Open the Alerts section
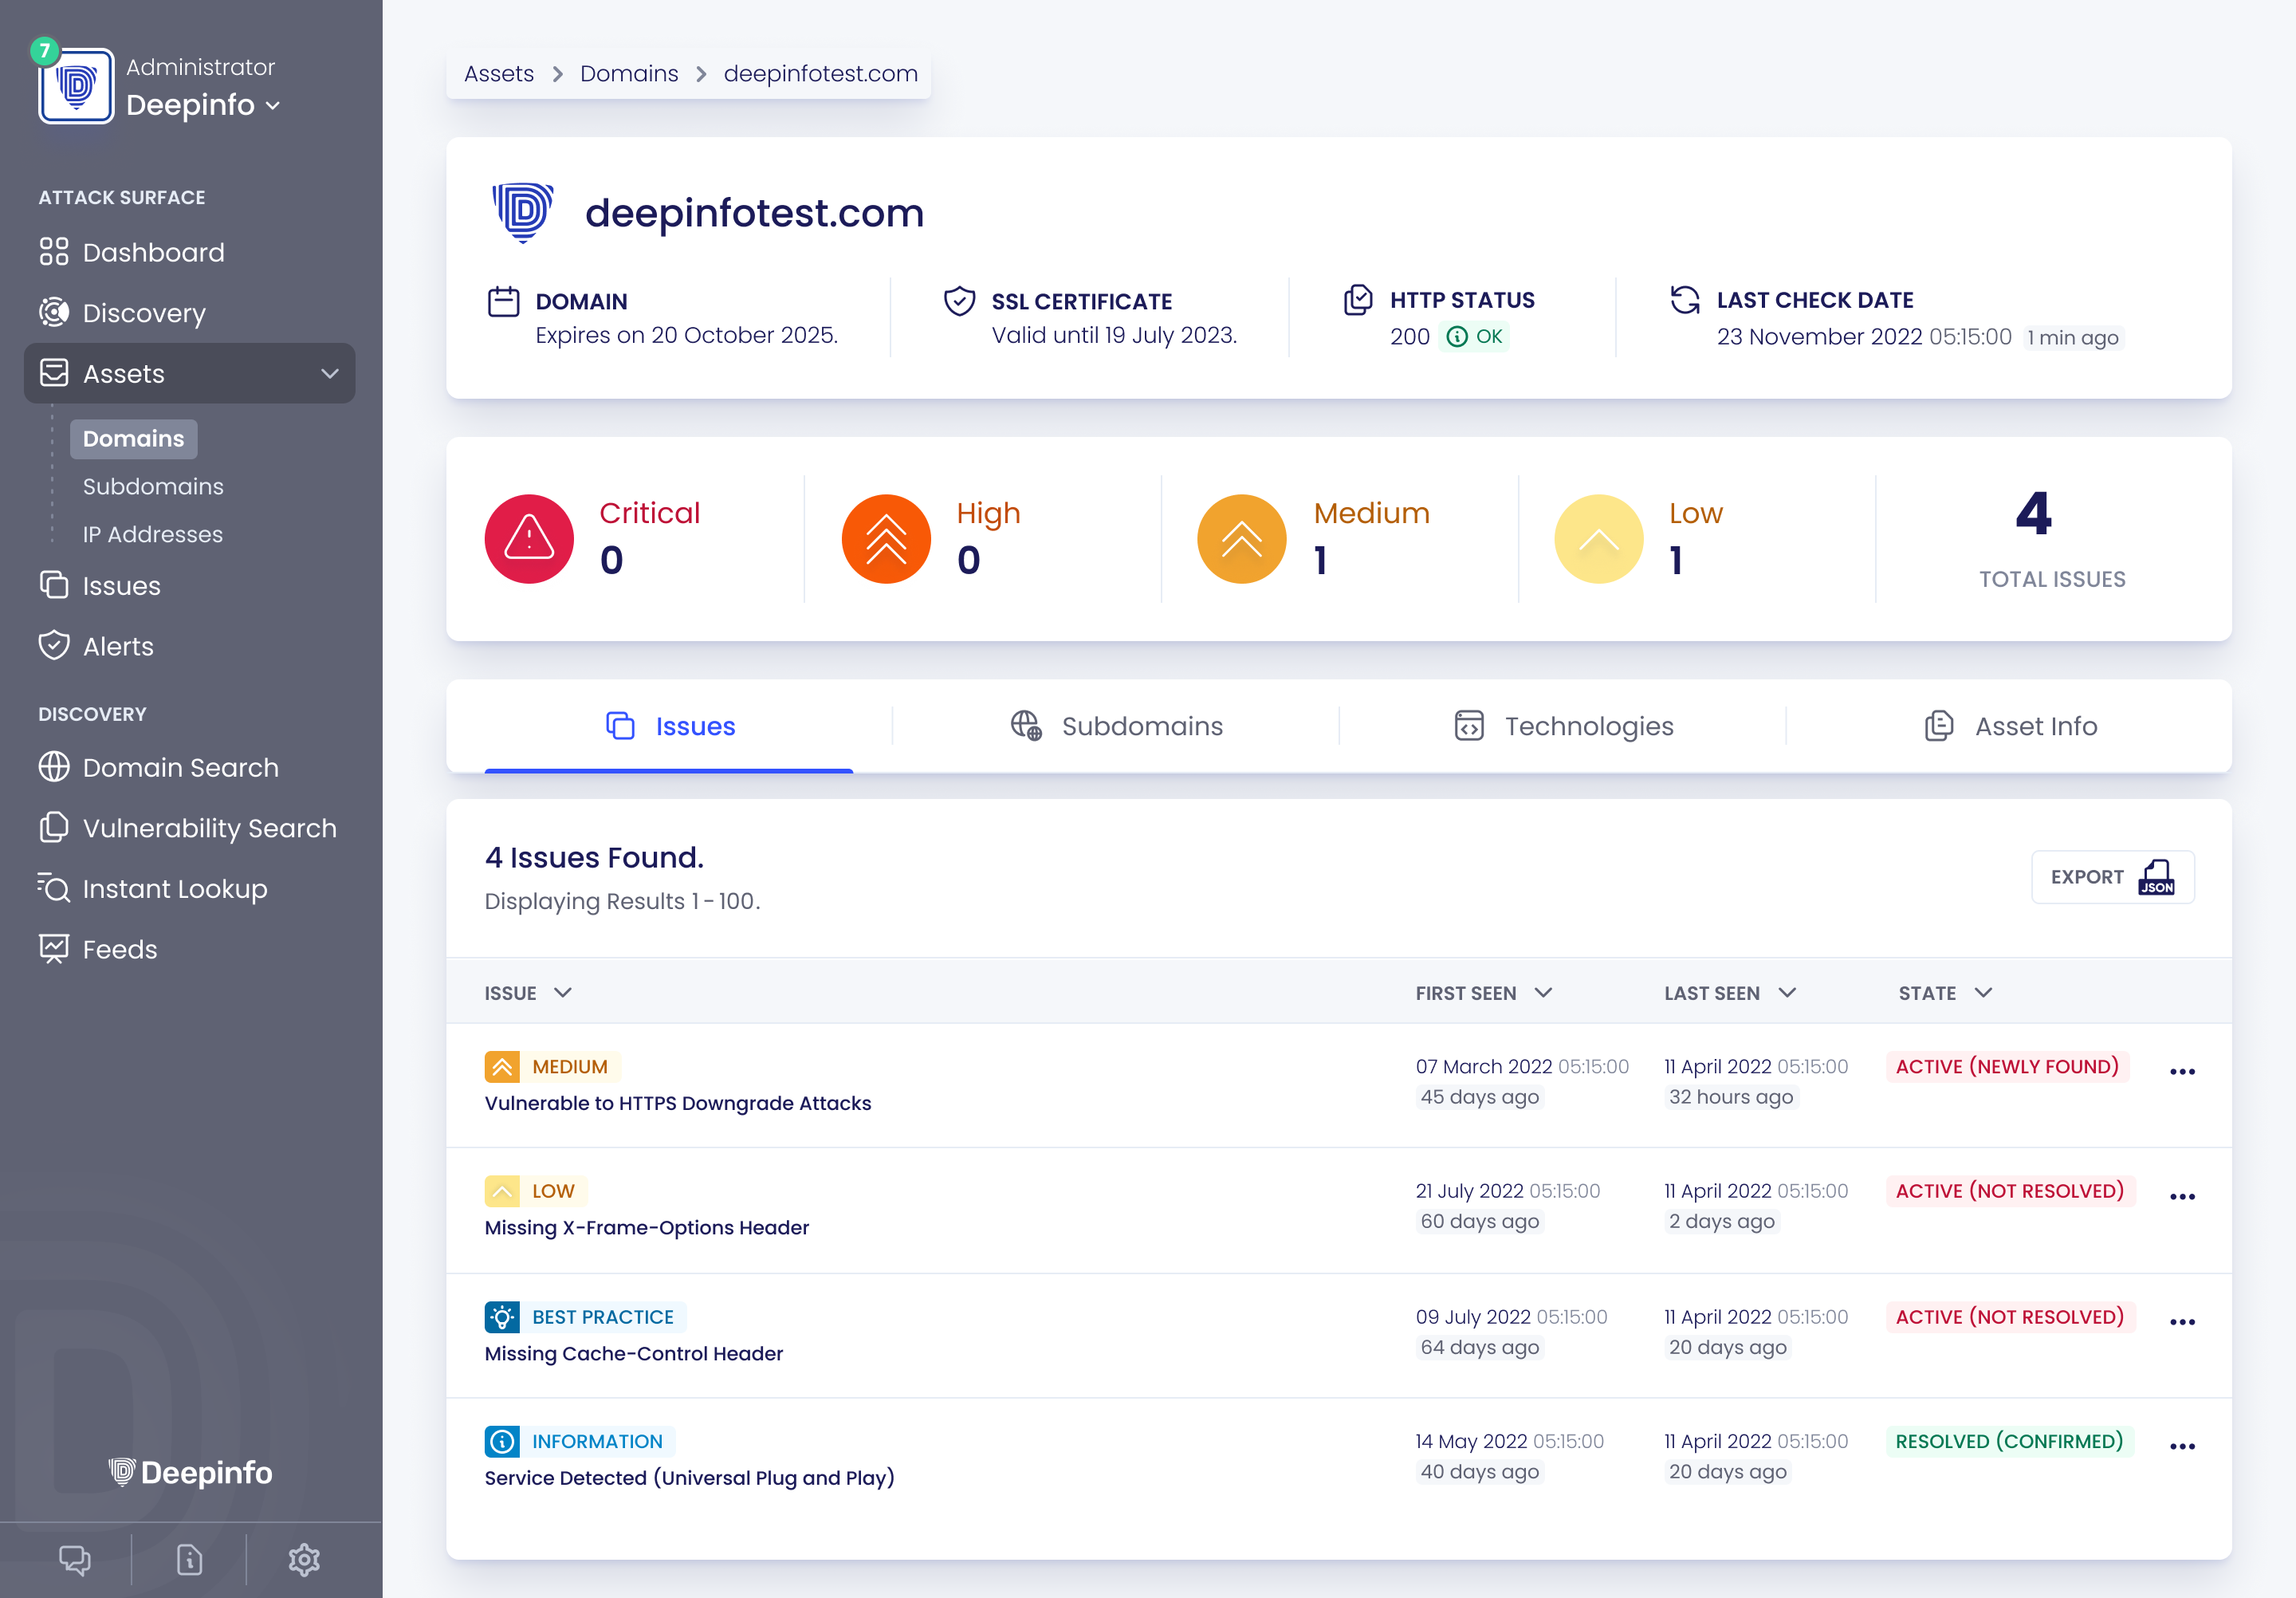Image resolution: width=2296 pixels, height=1598 pixels. pos(117,646)
